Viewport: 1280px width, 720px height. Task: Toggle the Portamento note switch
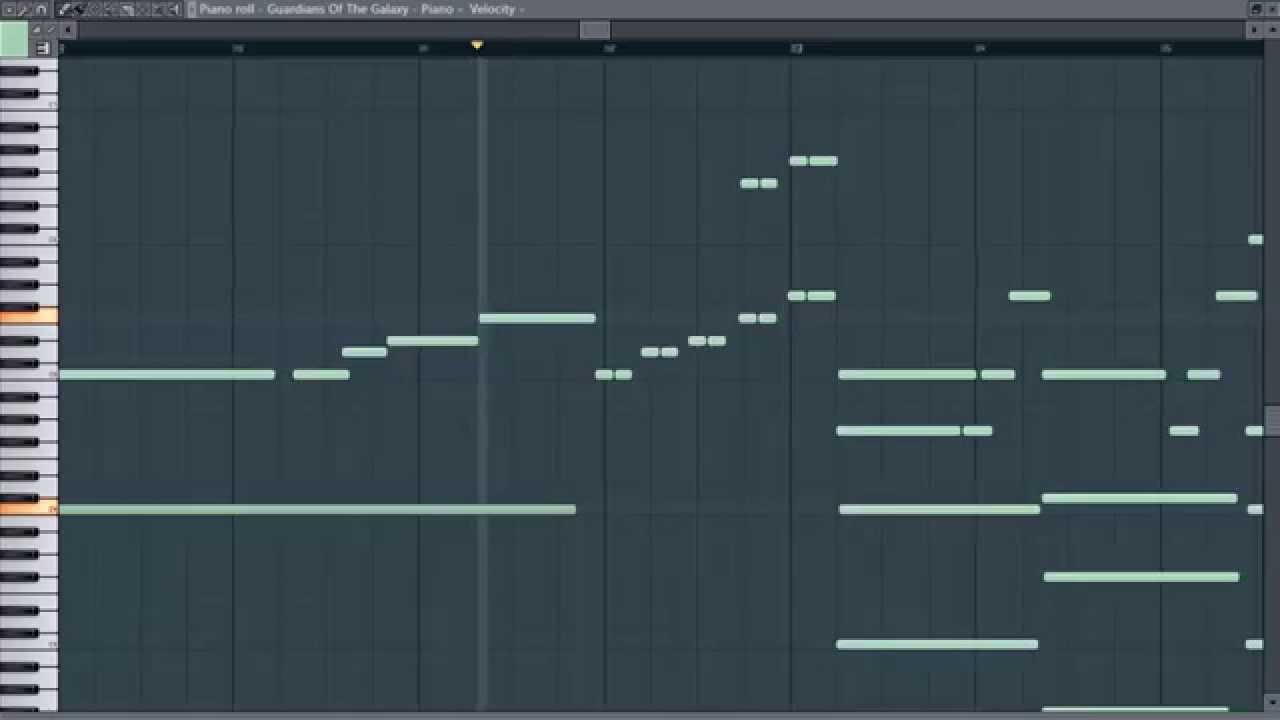51,29
